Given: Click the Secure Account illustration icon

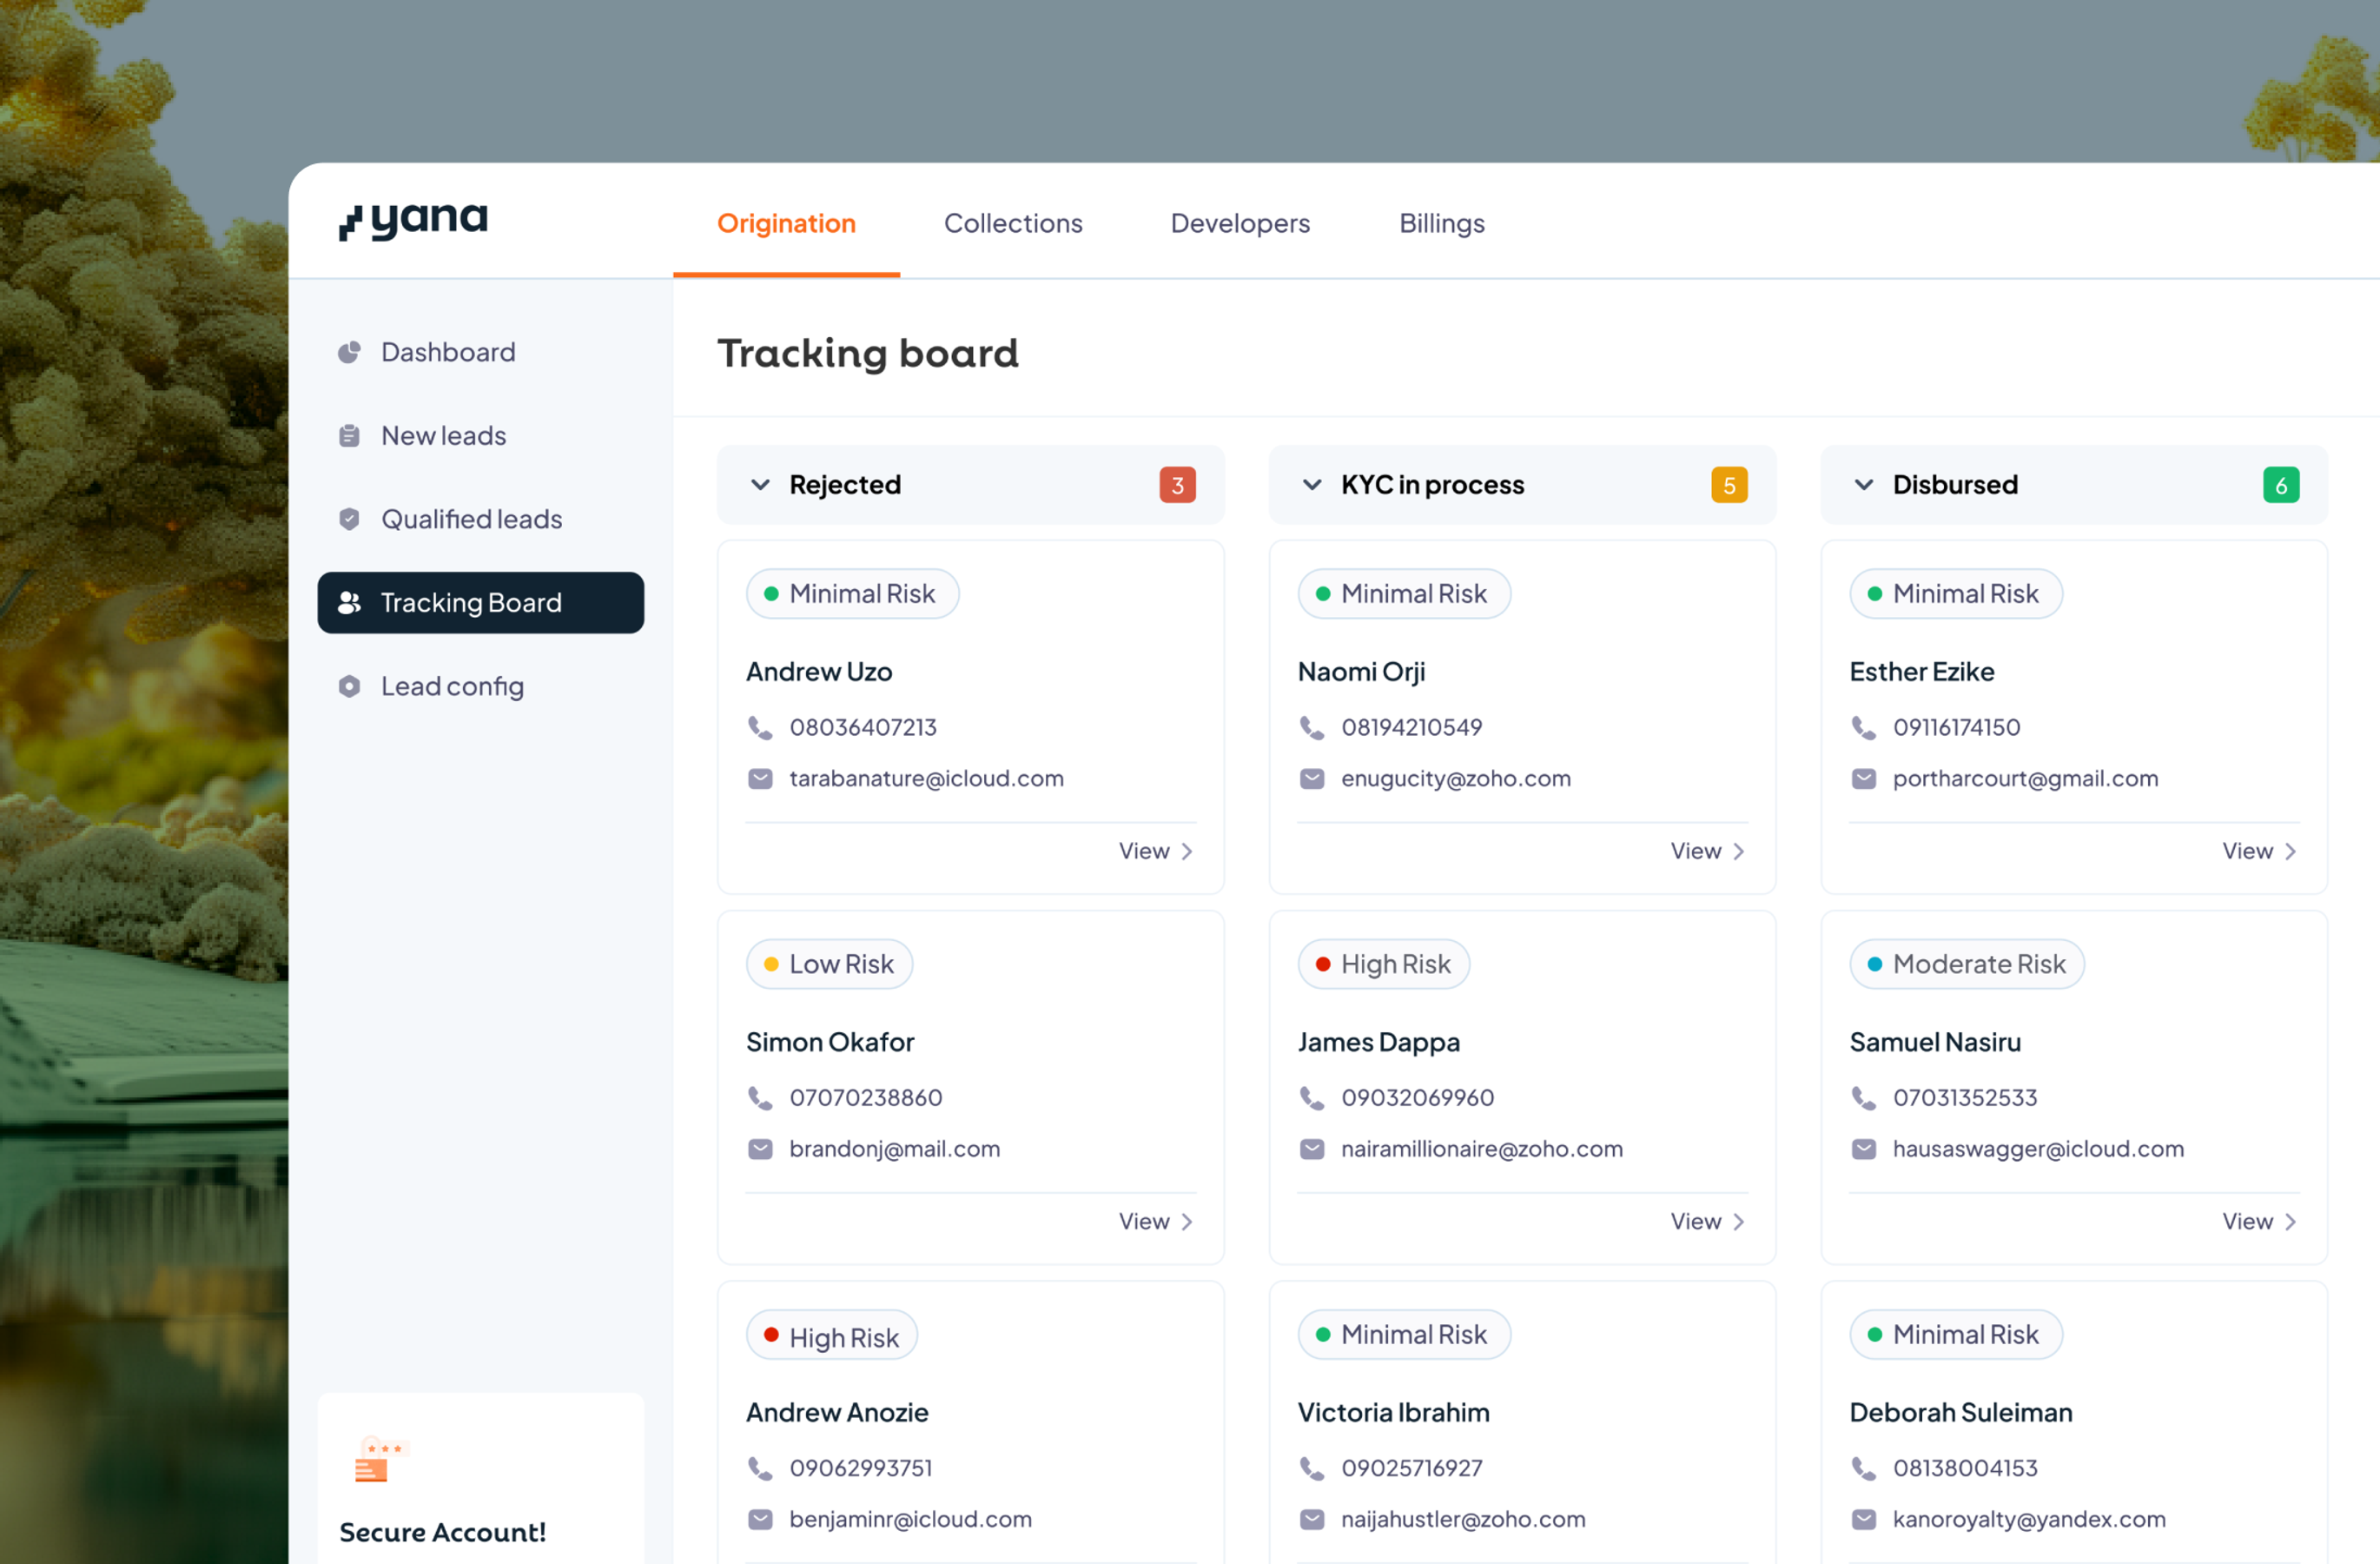Looking at the screenshot, I should coord(379,1459).
